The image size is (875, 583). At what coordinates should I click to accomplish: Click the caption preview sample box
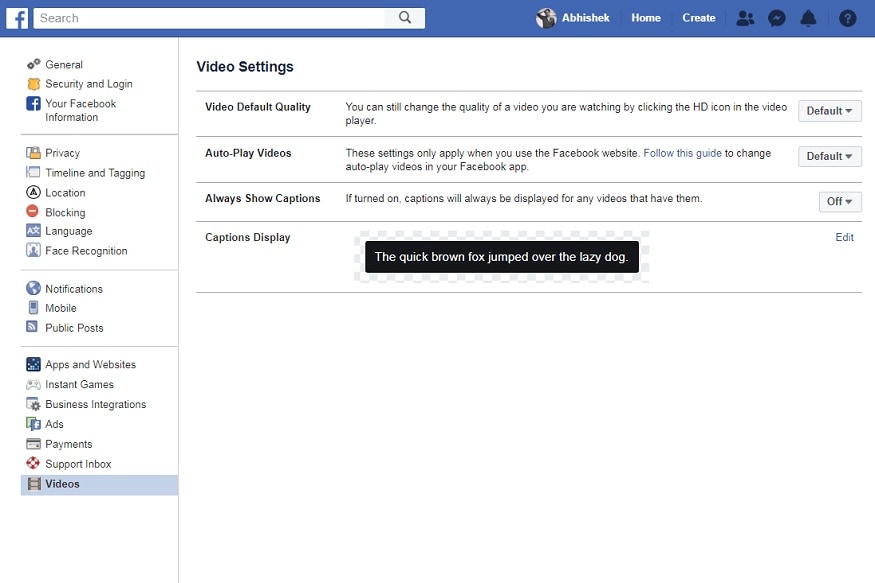coord(502,257)
